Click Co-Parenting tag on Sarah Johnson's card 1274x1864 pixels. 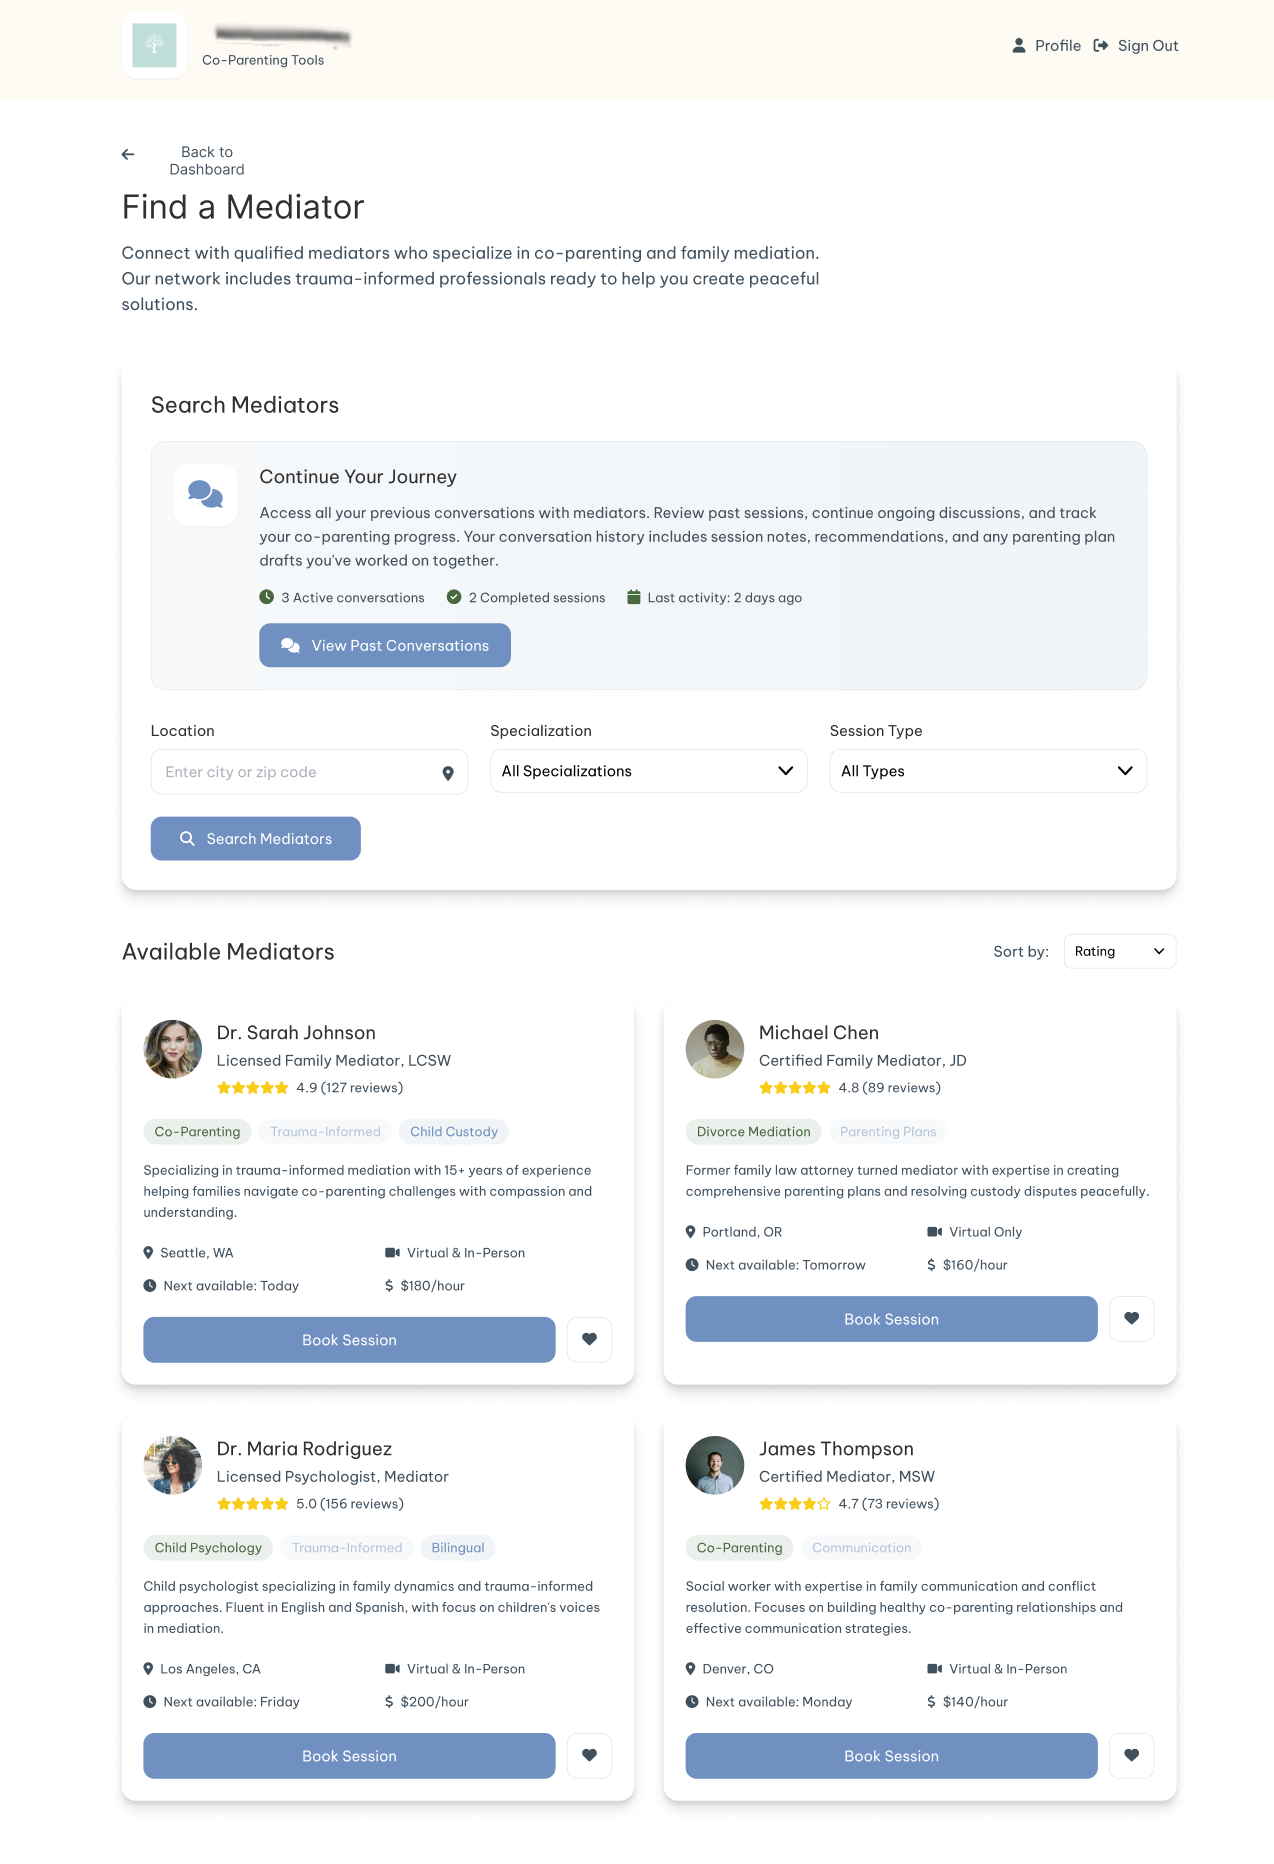point(197,1132)
